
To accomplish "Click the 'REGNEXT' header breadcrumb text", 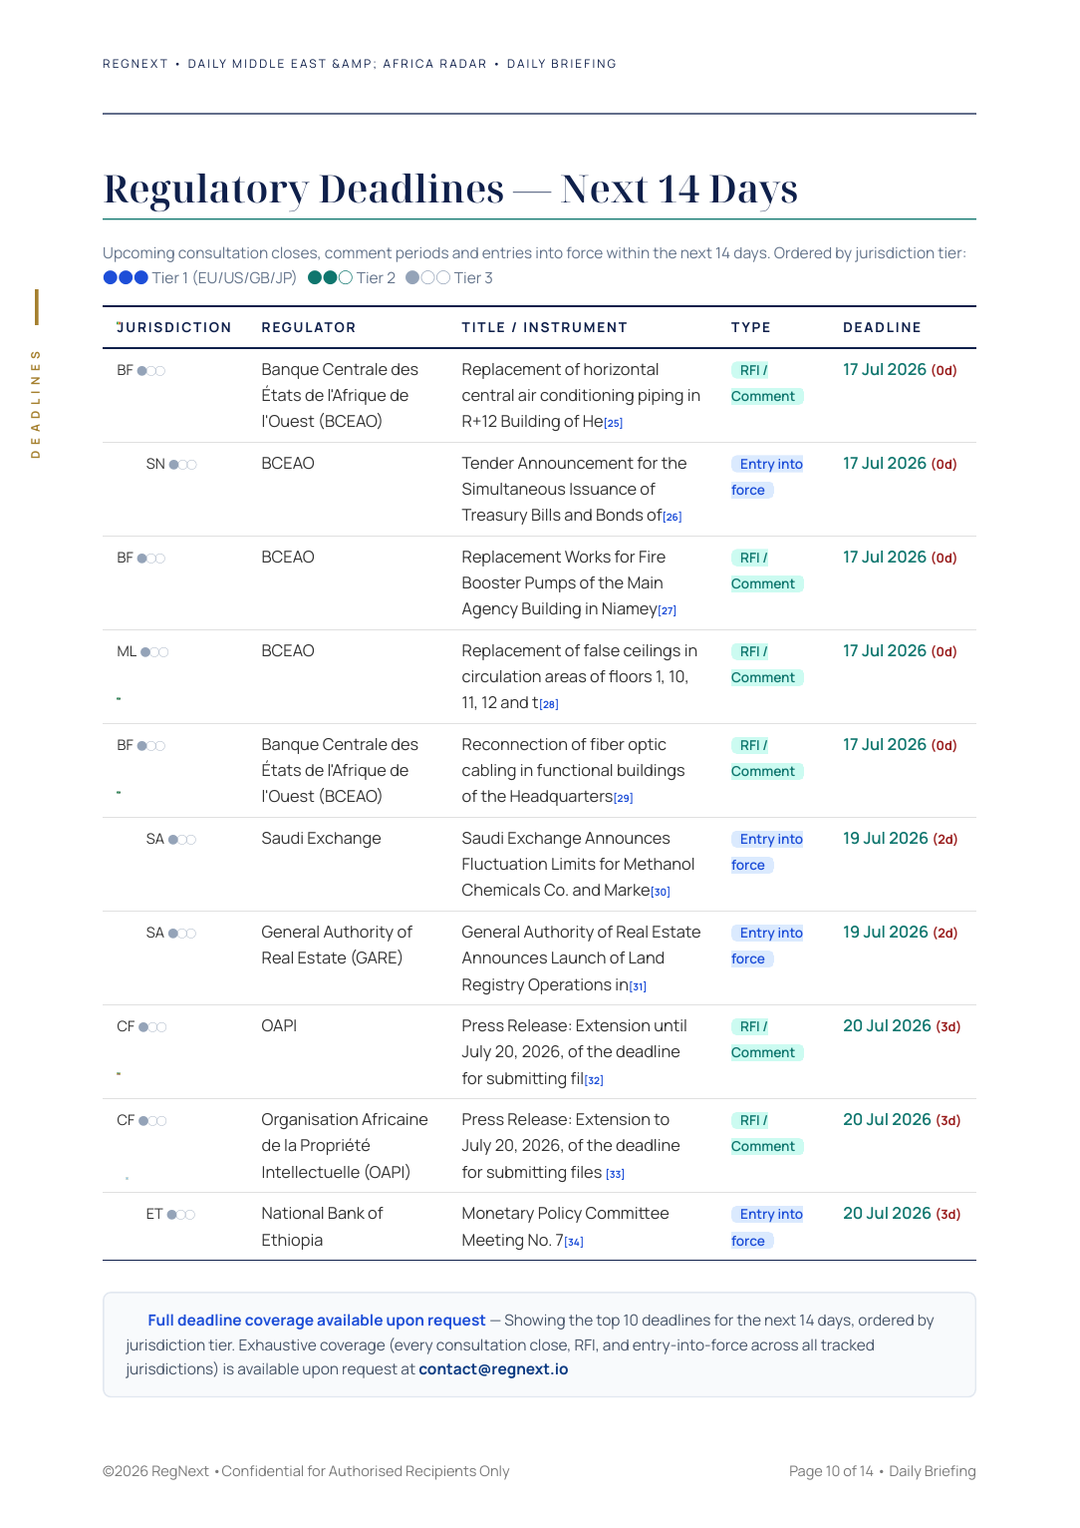I will click(x=135, y=64).
